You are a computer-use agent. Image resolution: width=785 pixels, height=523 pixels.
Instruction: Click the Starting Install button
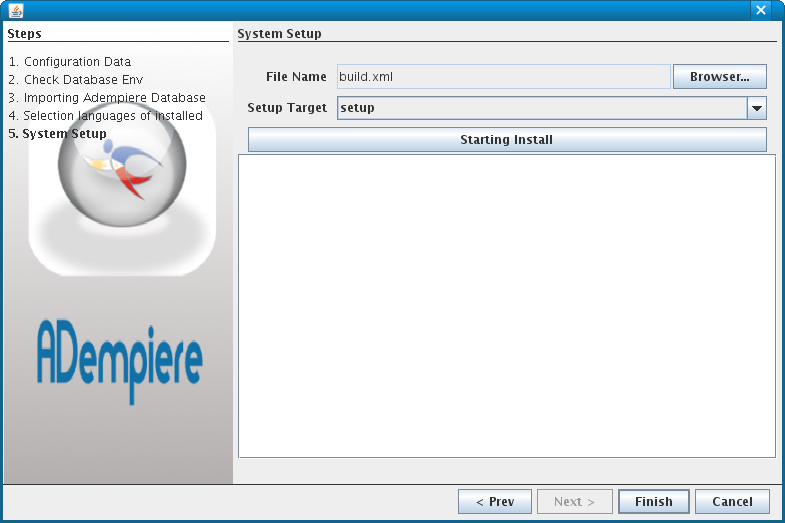(507, 140)
